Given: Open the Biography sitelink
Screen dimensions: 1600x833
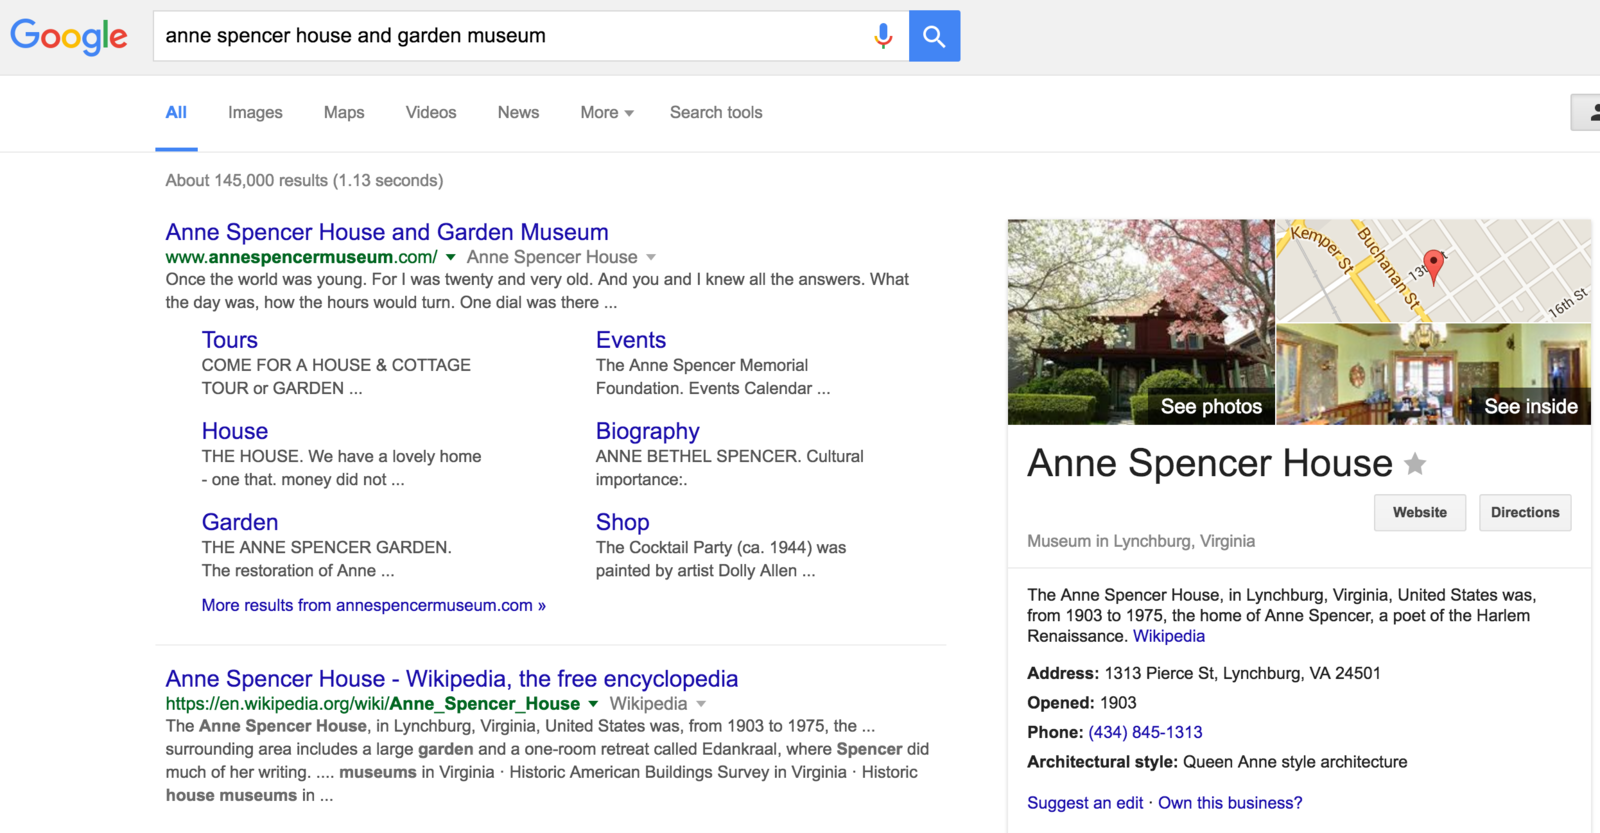Looking at the screenshot, I should tap(648, 431).
